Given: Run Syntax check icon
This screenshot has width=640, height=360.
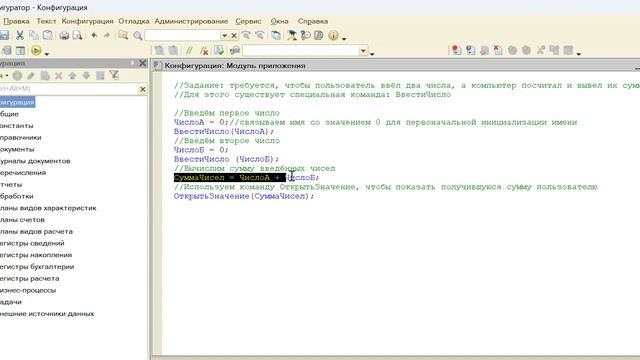Looking at the screenshot, I should click(219, 50).
